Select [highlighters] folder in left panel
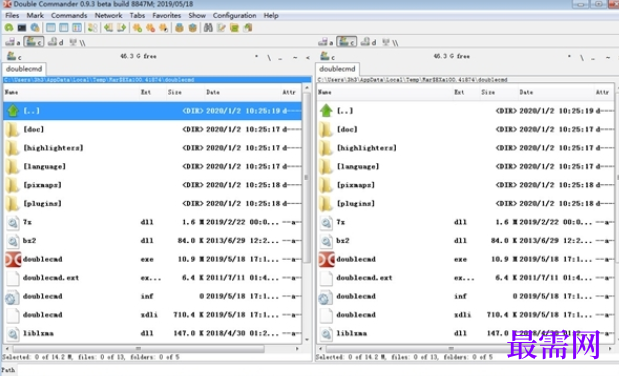Viewport: 619px width, 376px height. [x=152, y=148]
